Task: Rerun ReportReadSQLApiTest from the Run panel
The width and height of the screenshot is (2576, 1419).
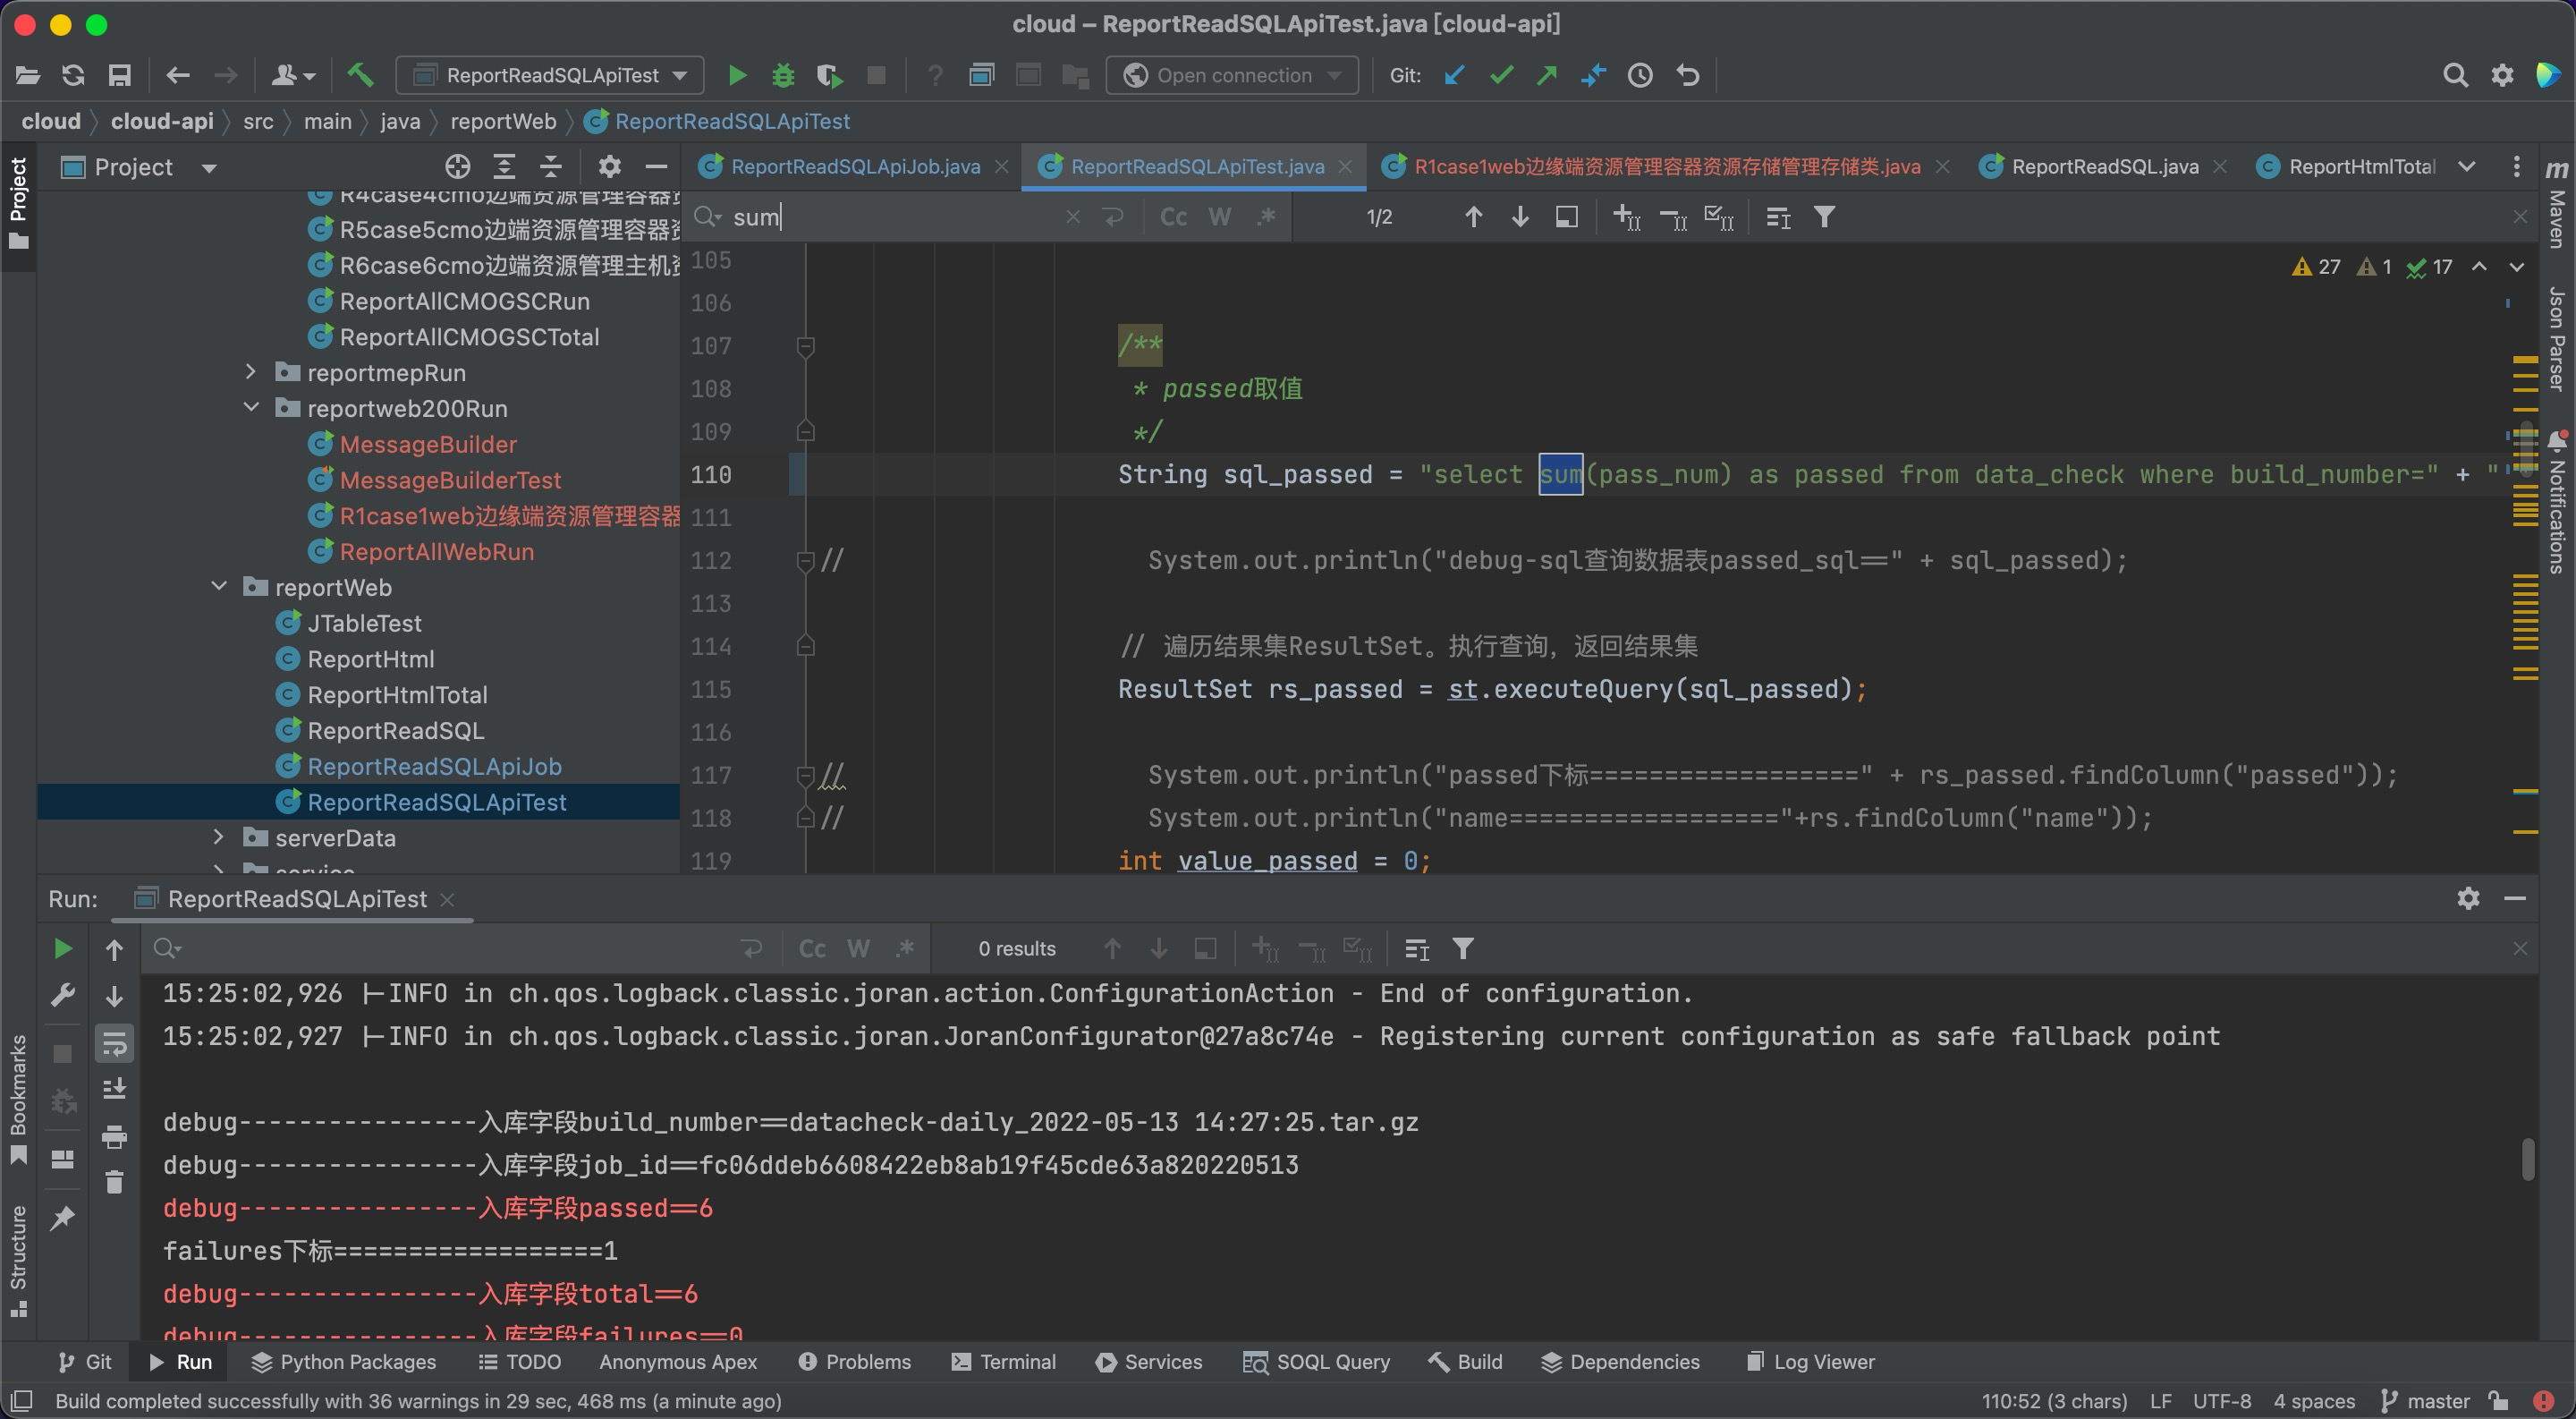Action: (x=62, y=948)
